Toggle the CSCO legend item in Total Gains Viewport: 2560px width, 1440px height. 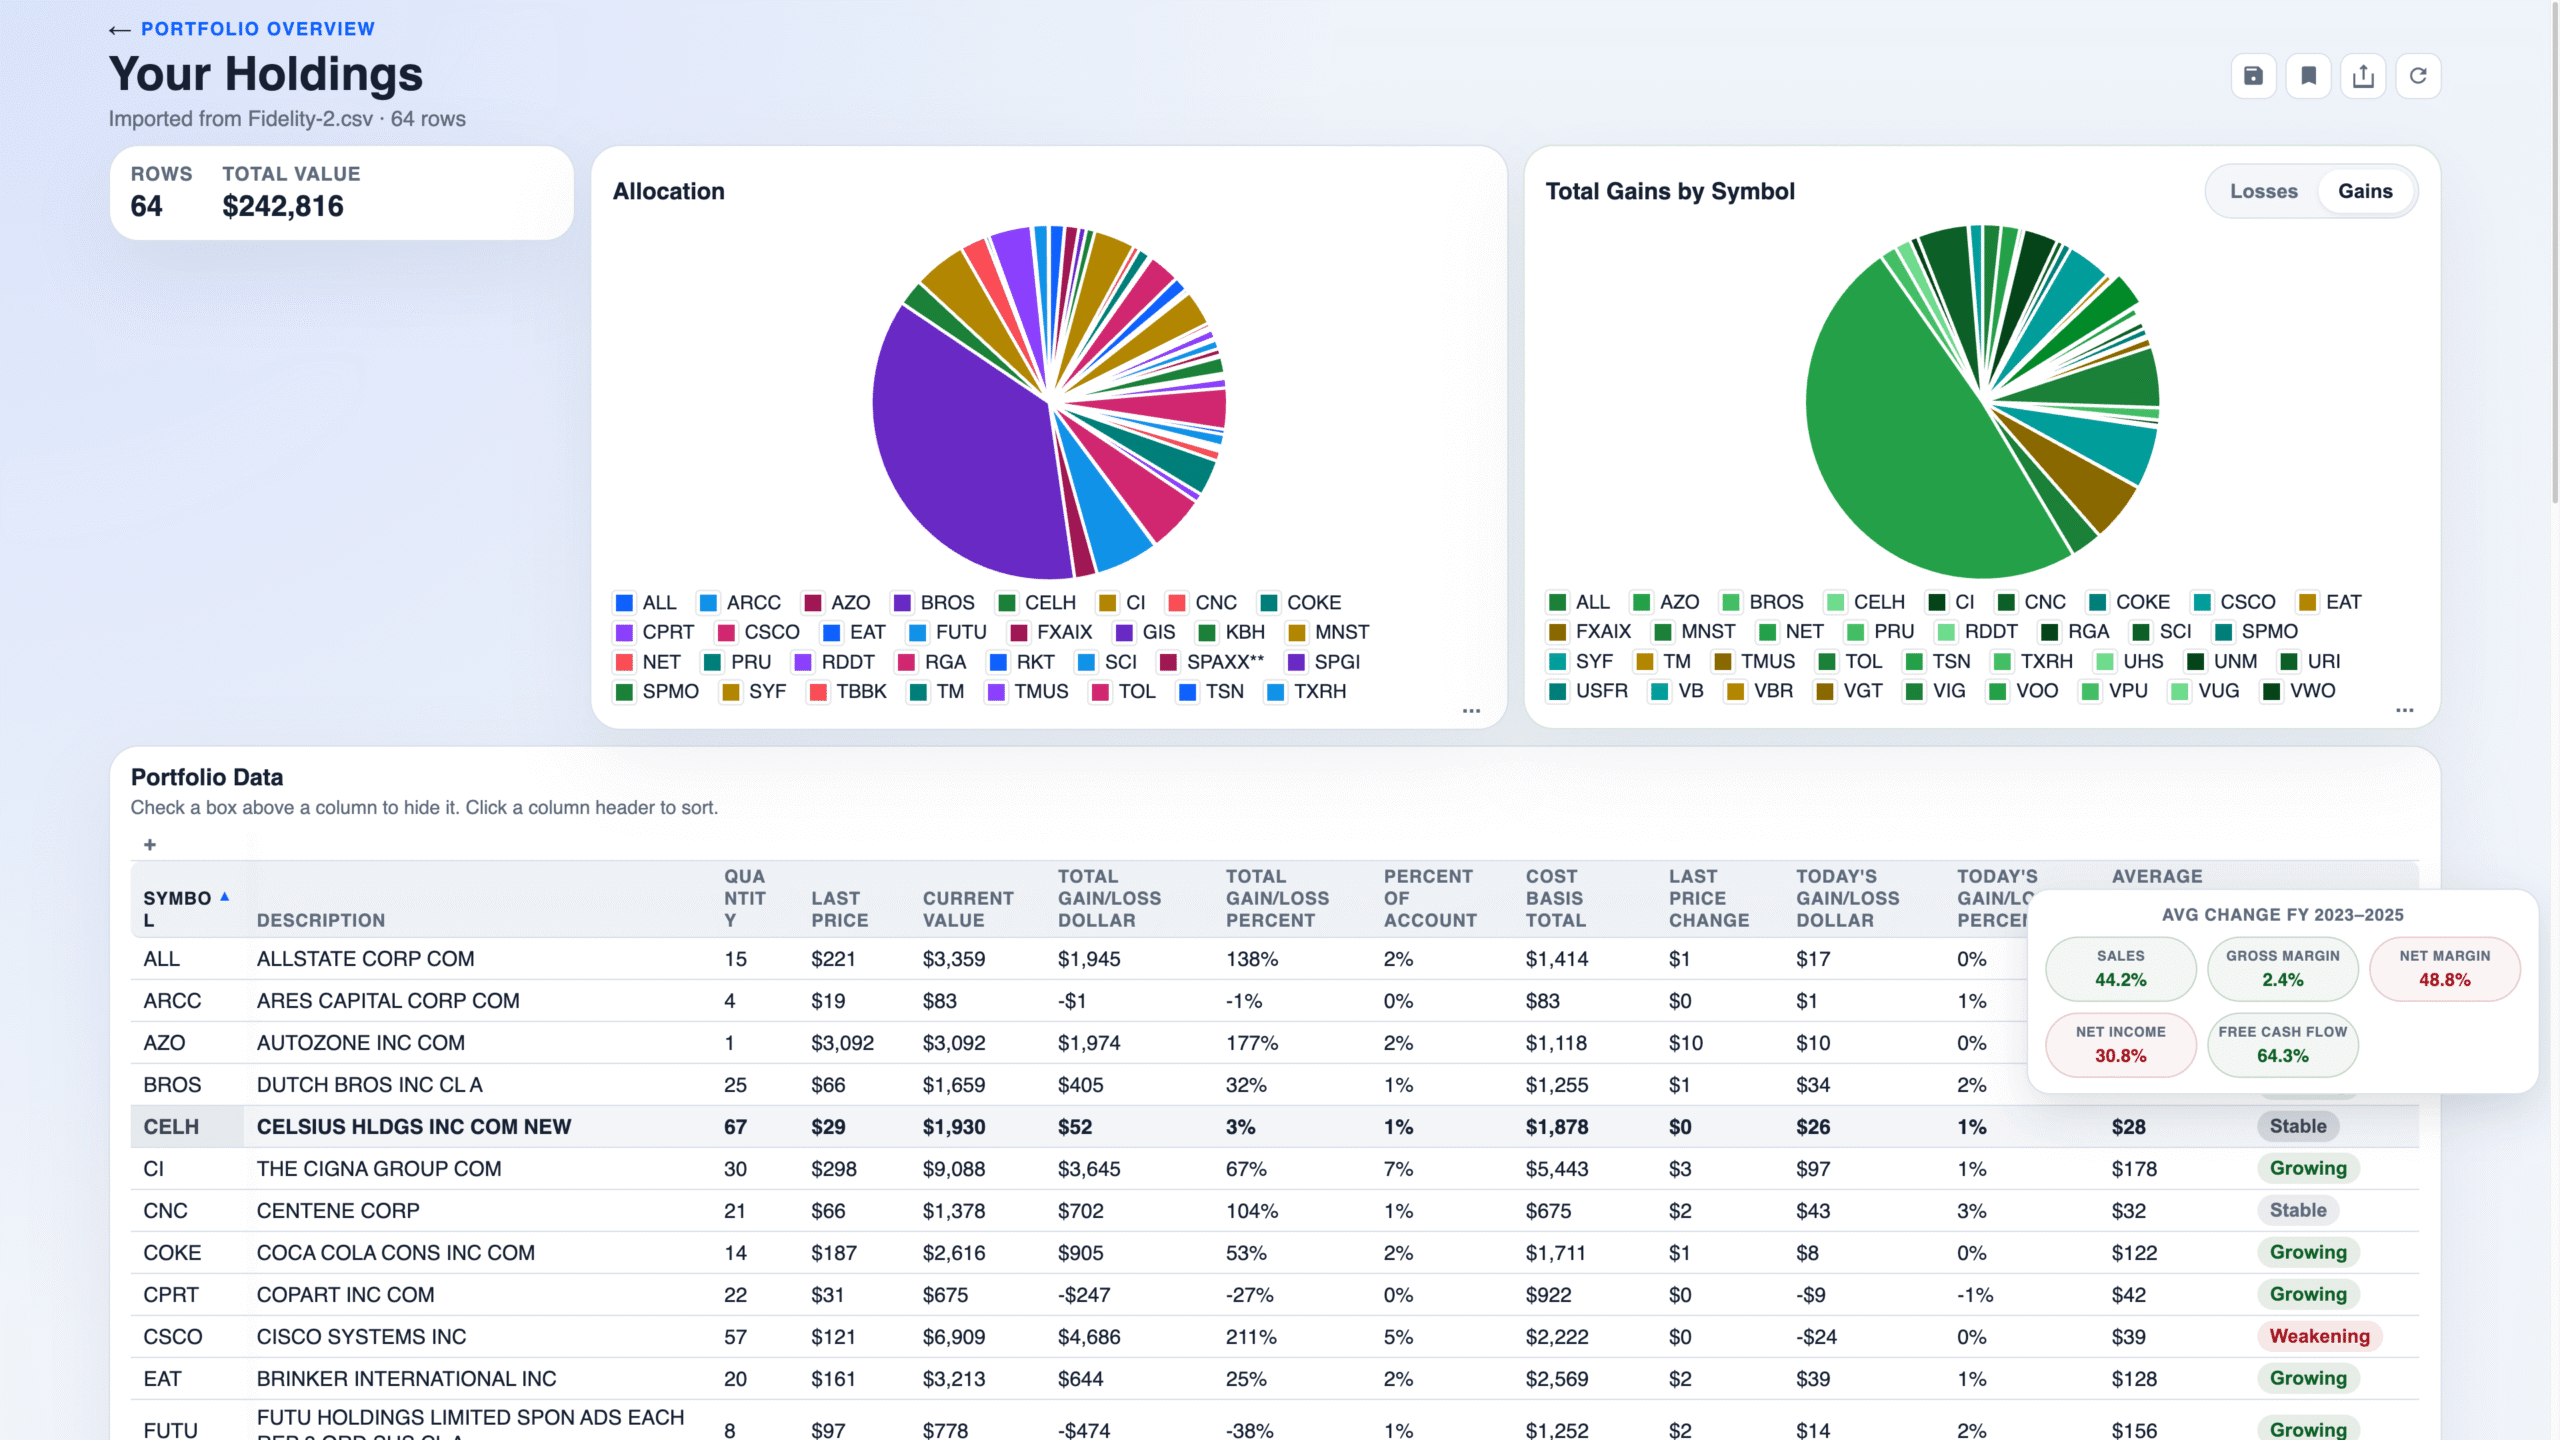tap(2234, 602)
